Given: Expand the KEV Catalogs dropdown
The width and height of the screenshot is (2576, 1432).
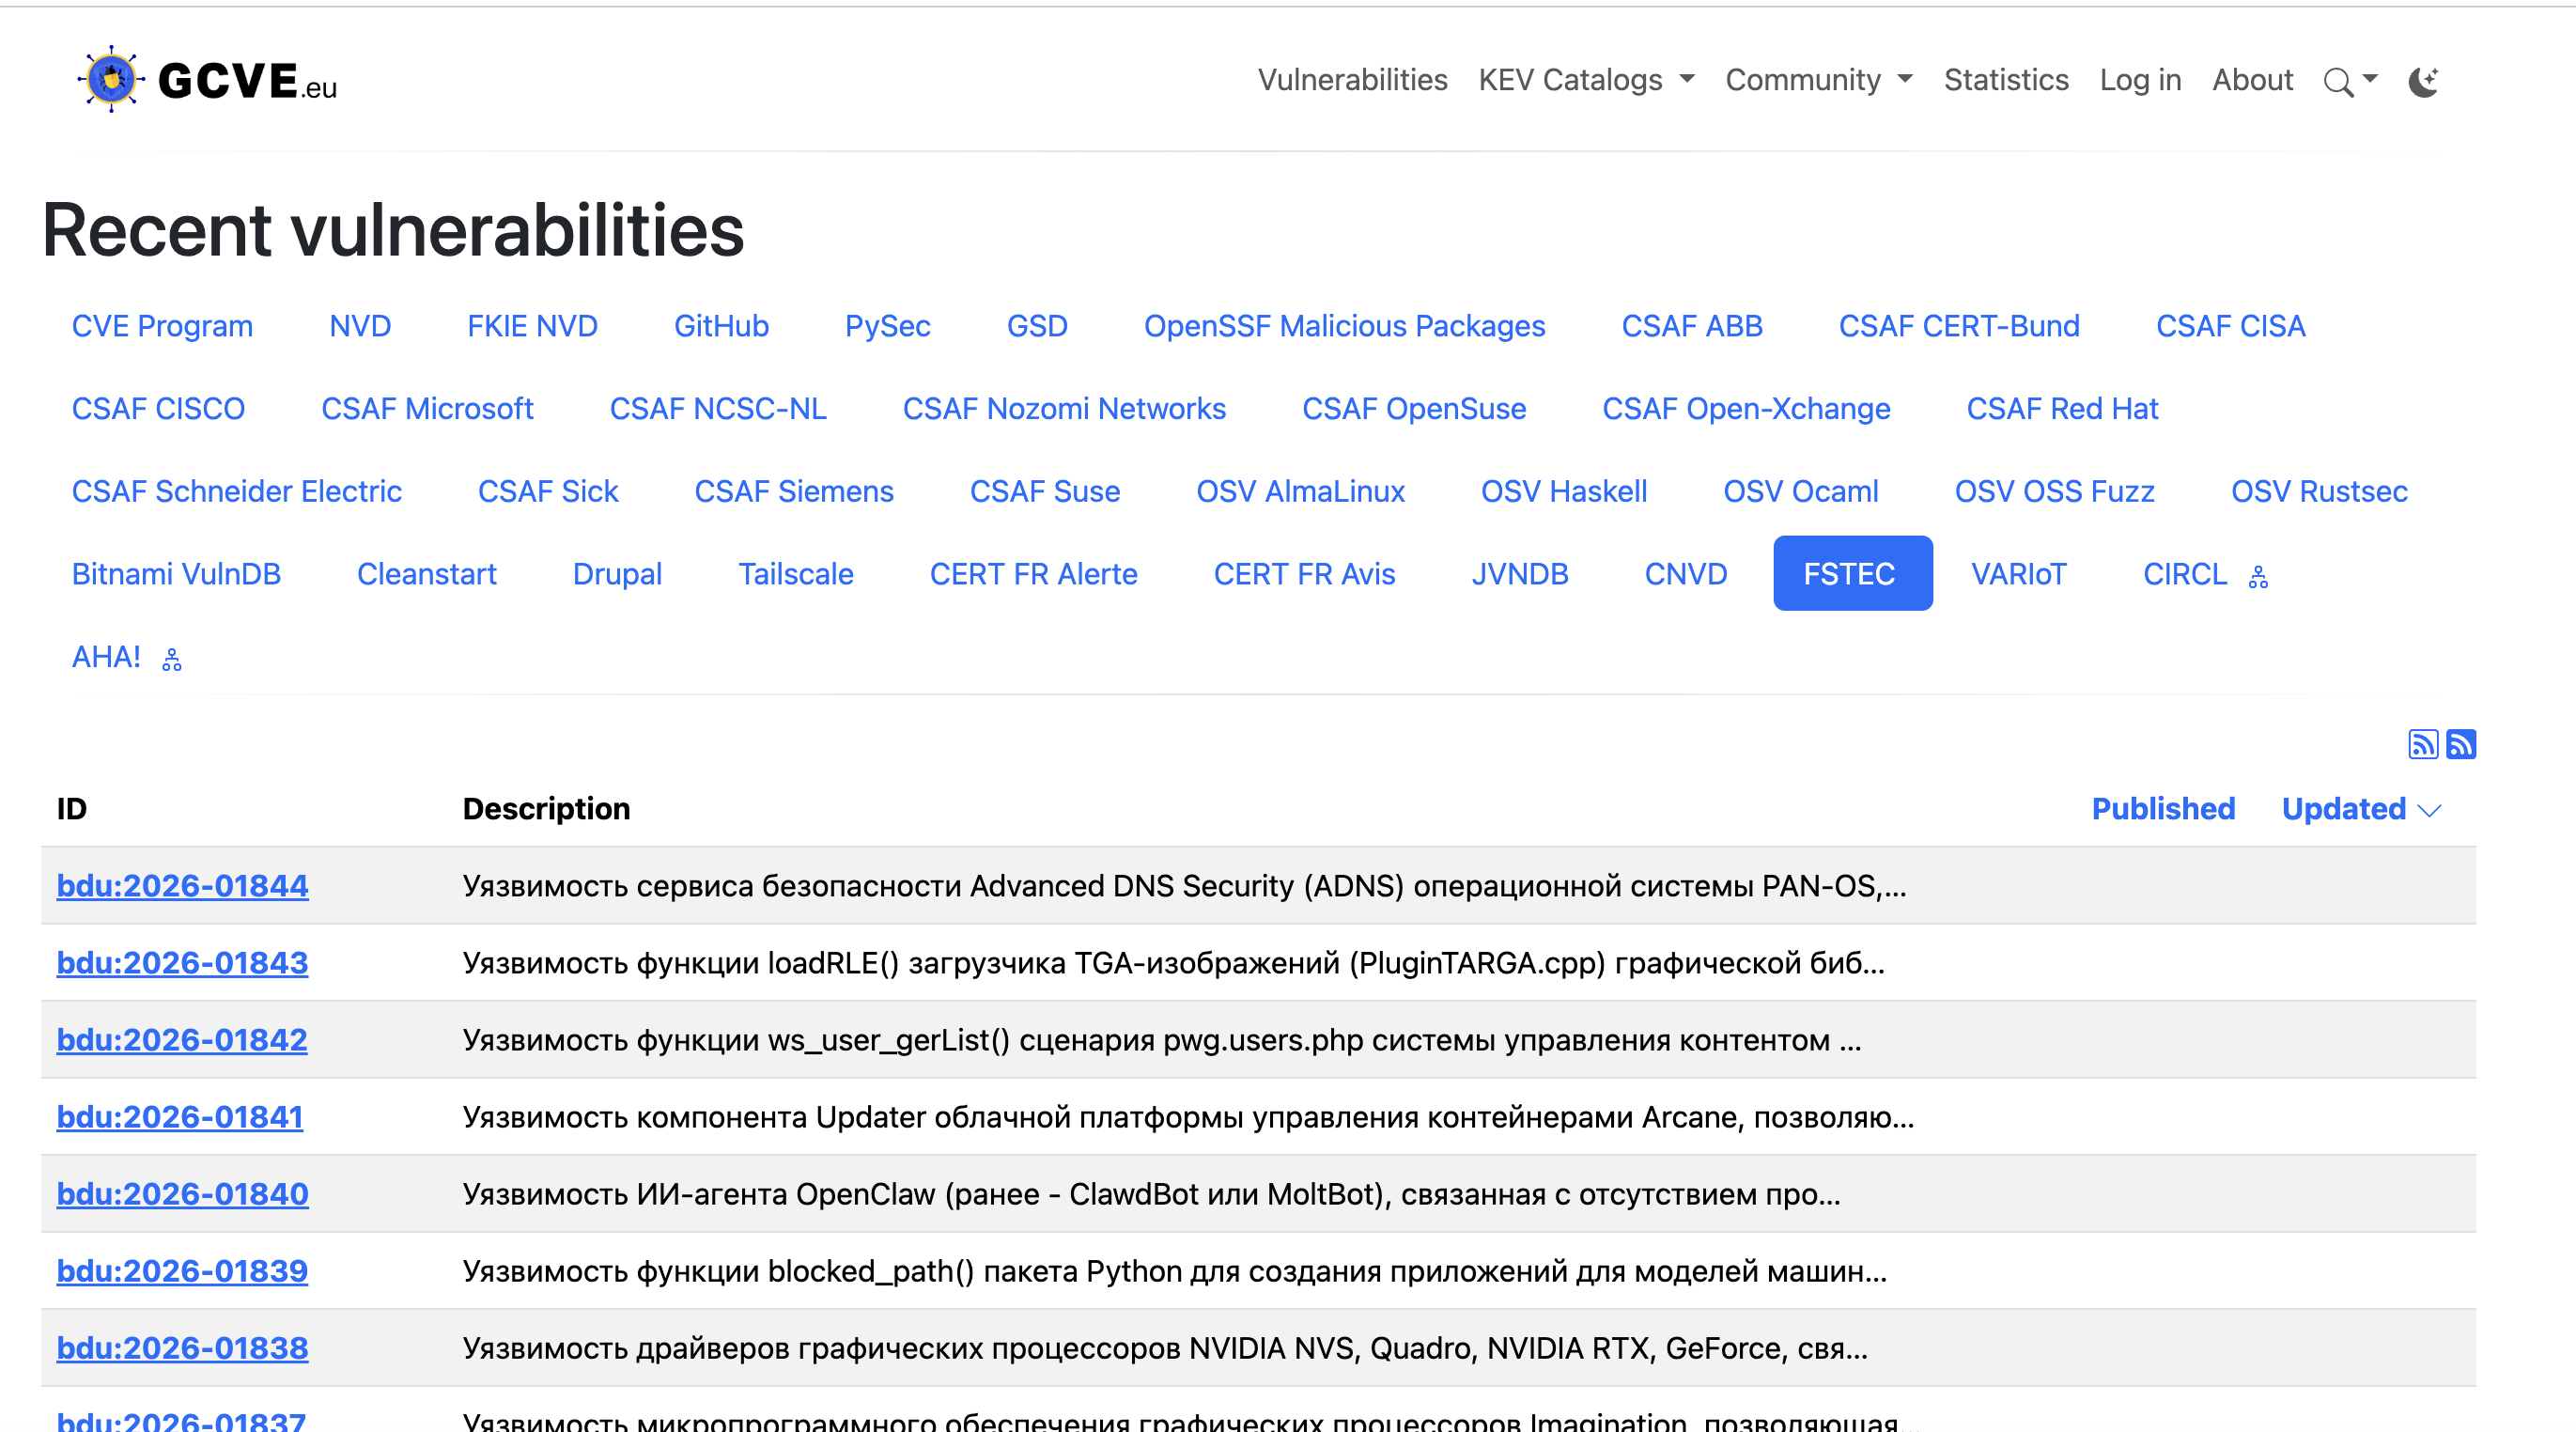Looking at the screenshot, I should [x=1586, y=80].
